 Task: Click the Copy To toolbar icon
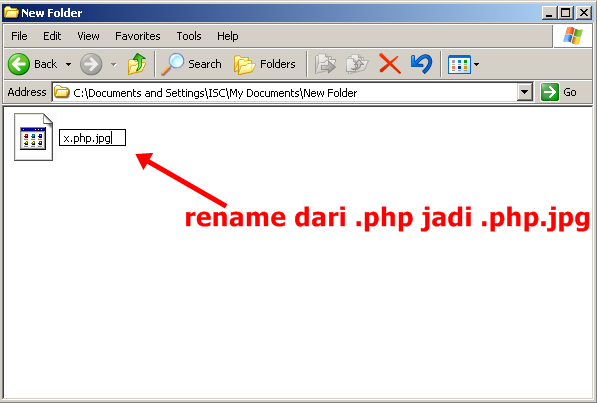pyautogui.click(x=357, y=64)
